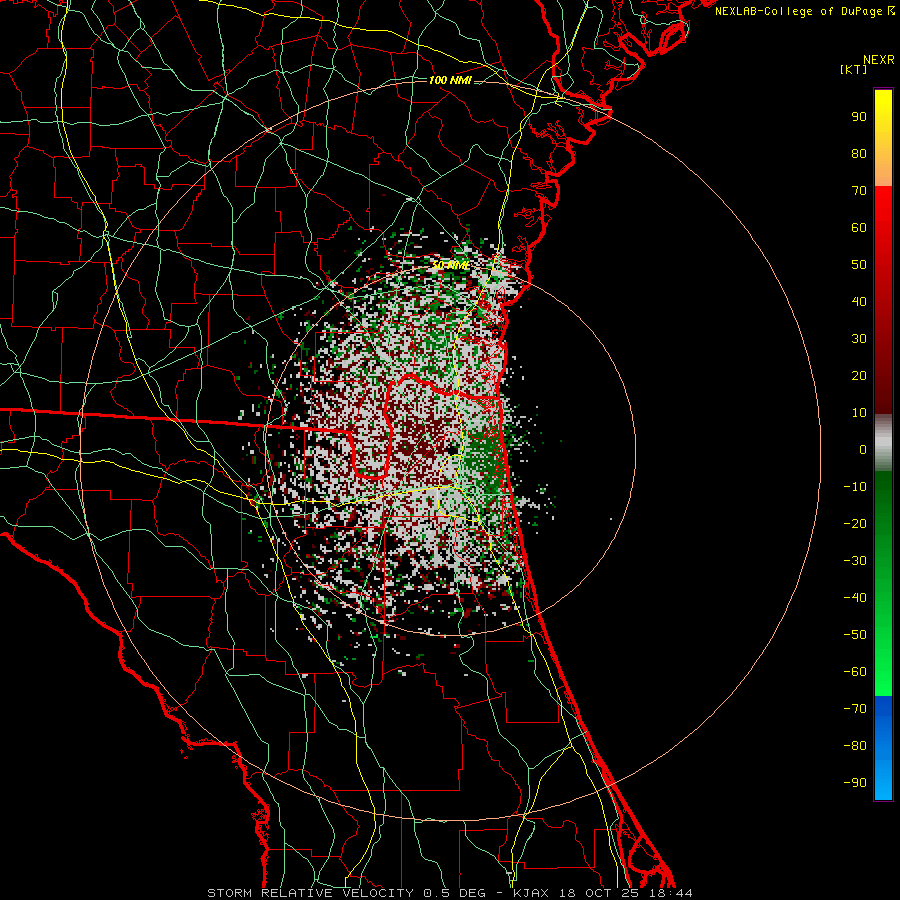Click the blue bottom segment of color bar

click(x=883, y=748)
